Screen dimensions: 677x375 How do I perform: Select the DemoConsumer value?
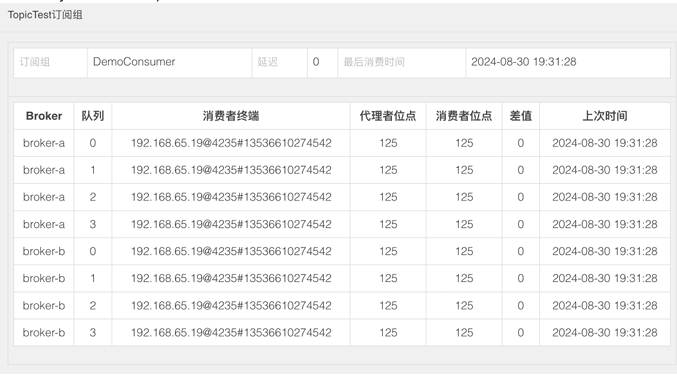tap(134, 62)
